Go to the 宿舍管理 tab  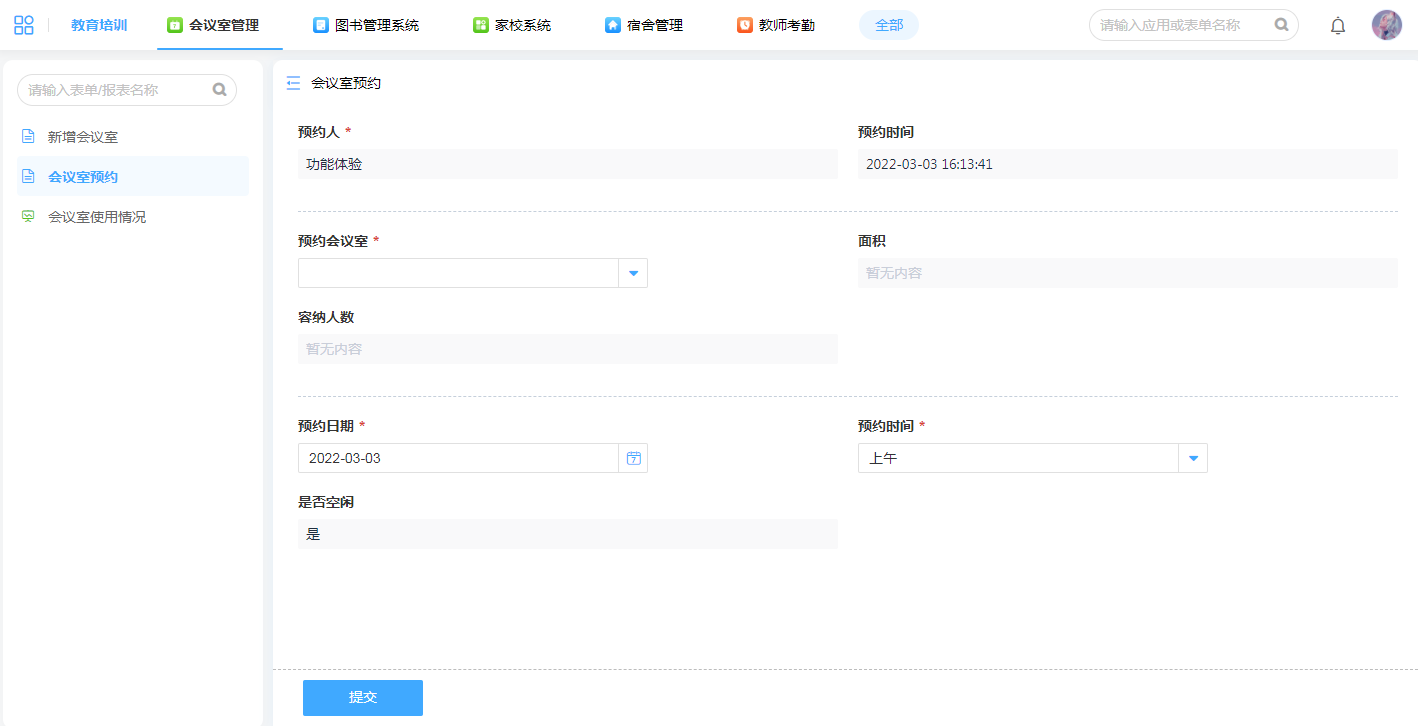644,25
